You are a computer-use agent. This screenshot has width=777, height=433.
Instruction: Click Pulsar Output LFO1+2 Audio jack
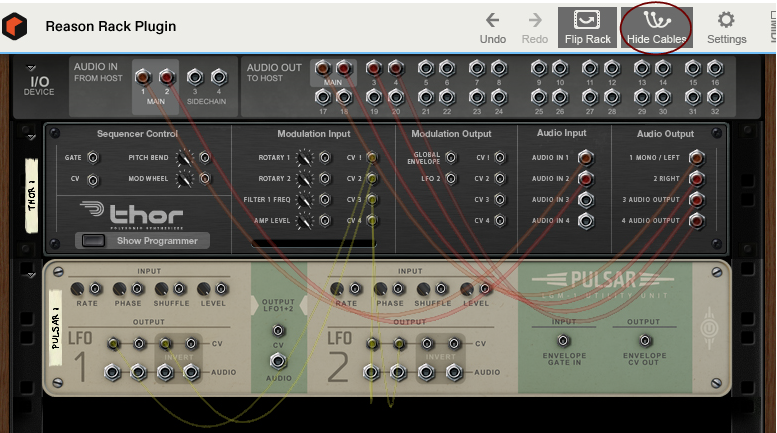click(278, 362)
